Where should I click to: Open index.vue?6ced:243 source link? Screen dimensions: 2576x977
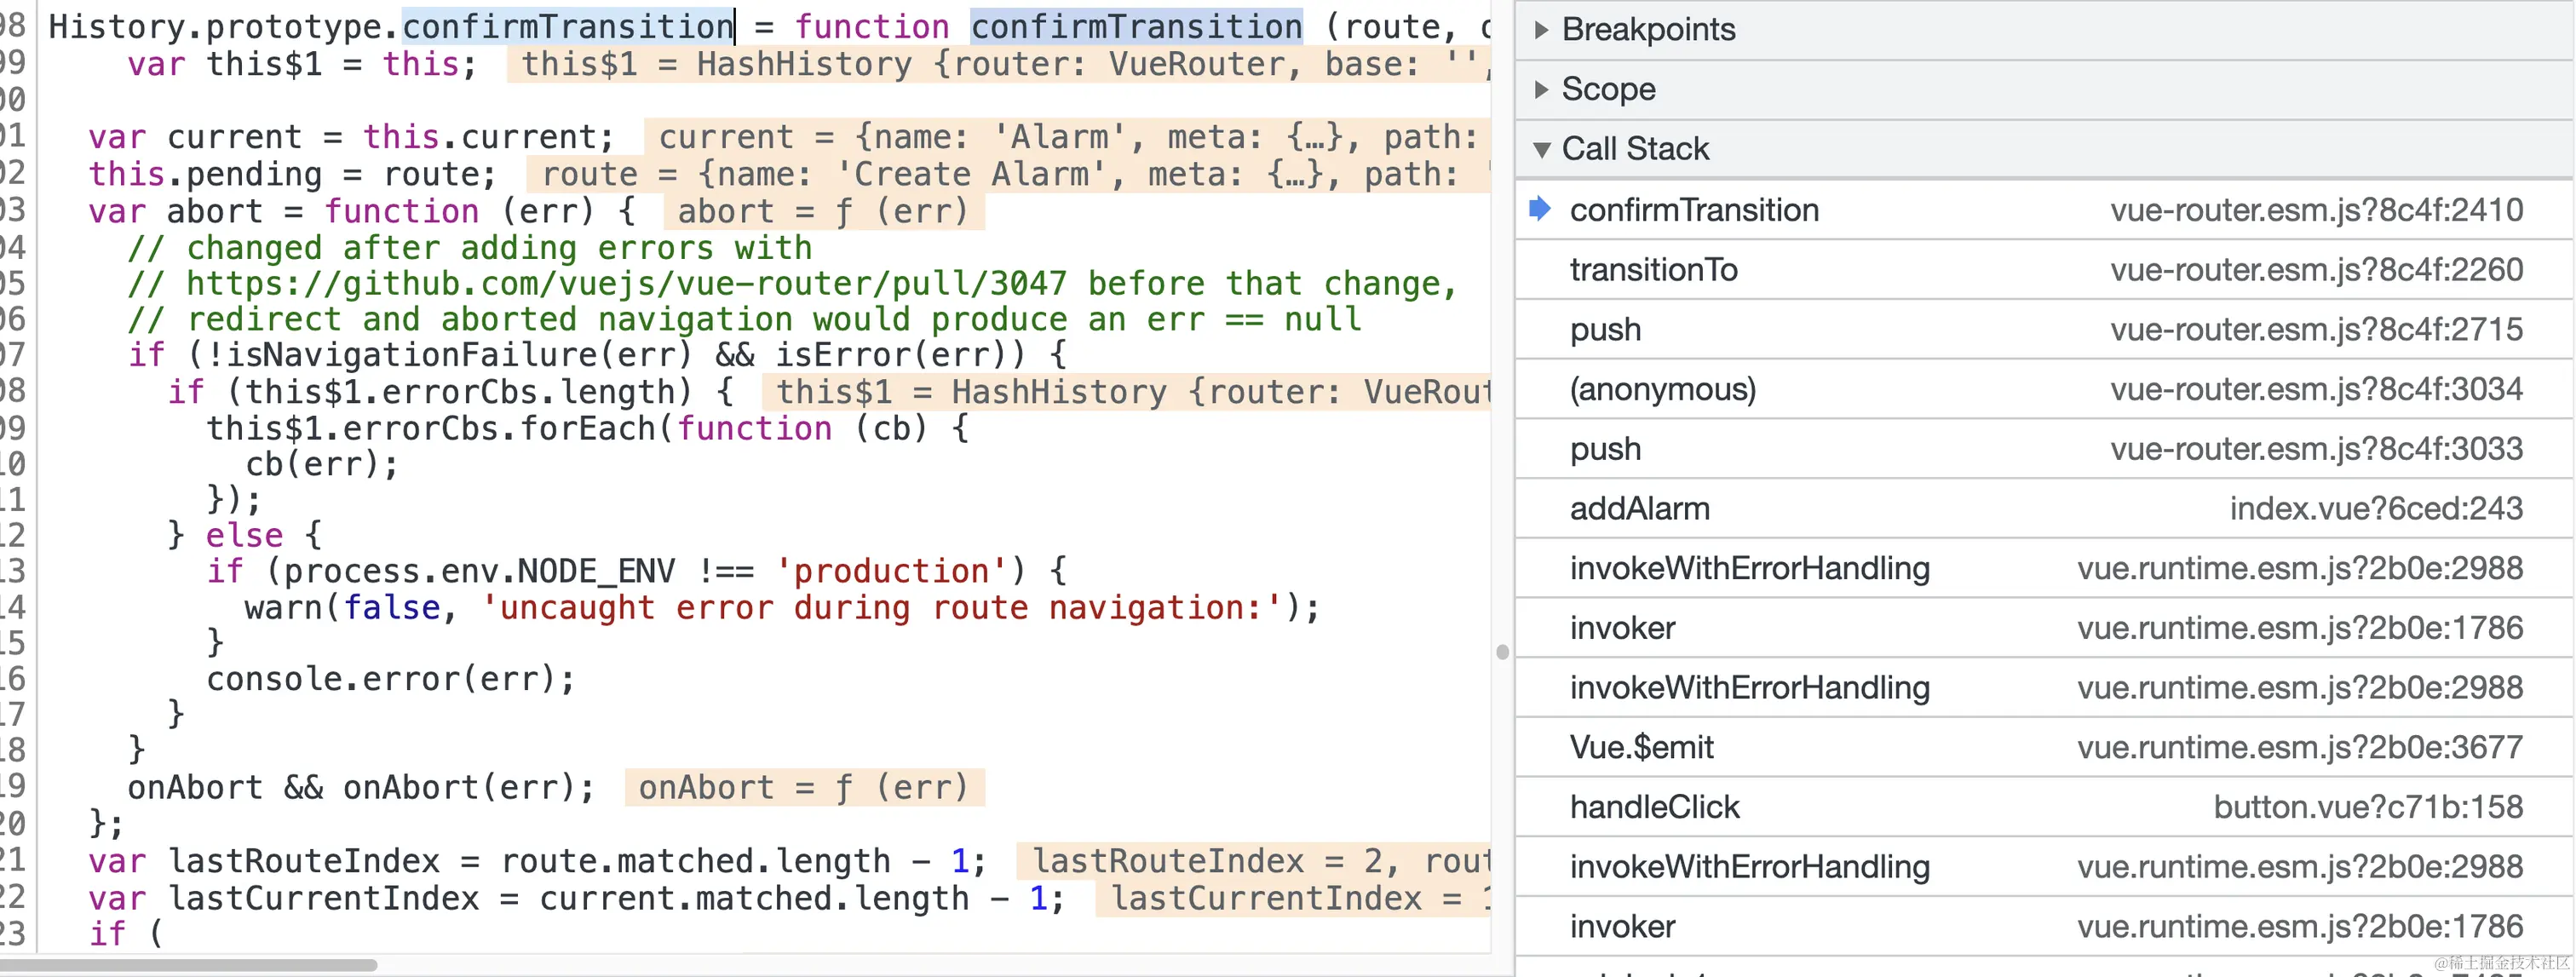[x=2375, y=509]
